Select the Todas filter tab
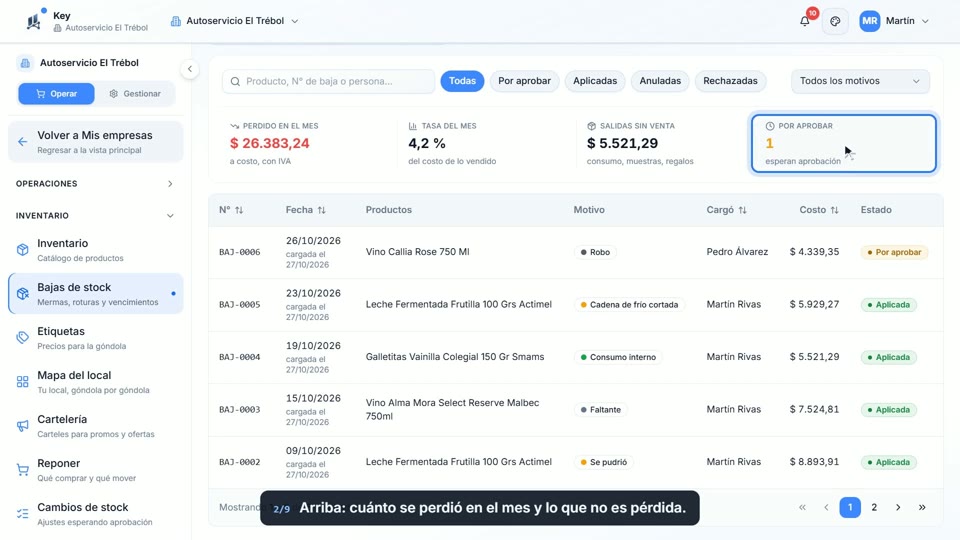 [x=462, y=81]
